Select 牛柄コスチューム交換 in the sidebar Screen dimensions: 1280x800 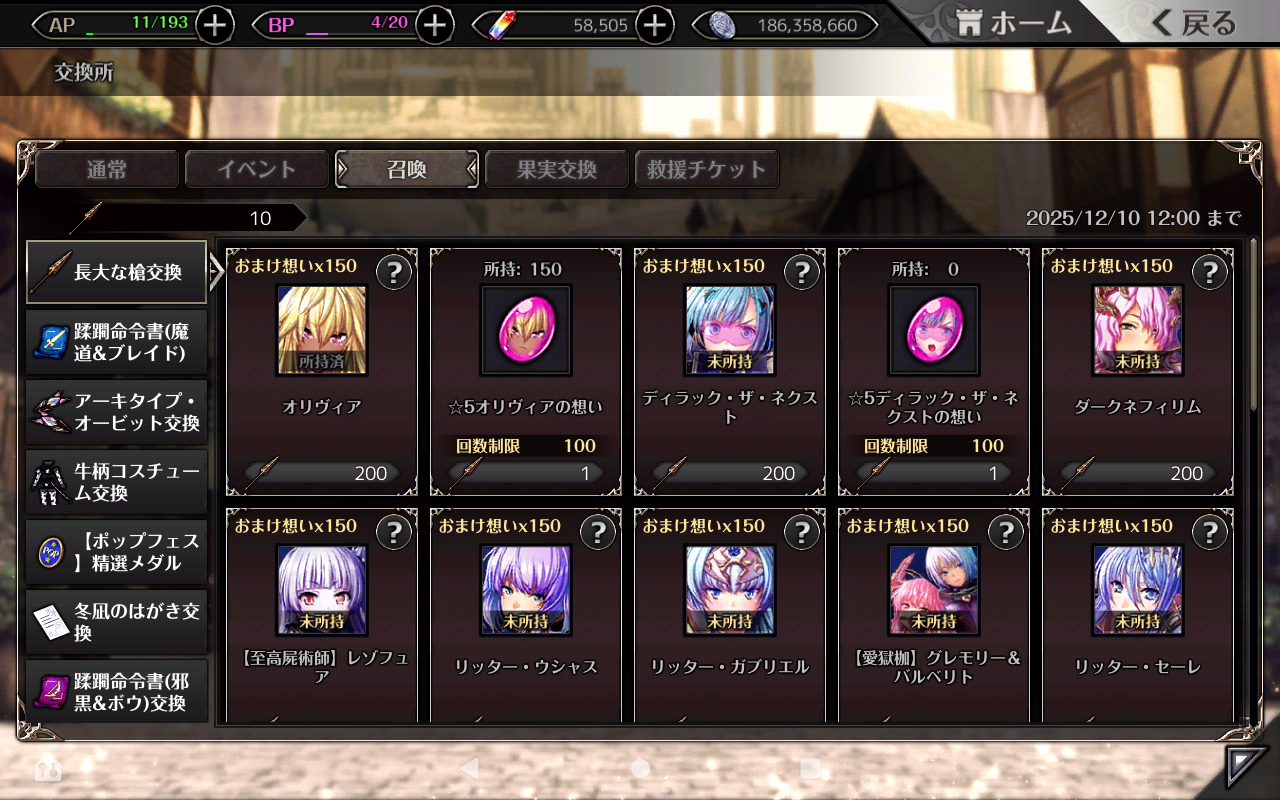(117, 482)
